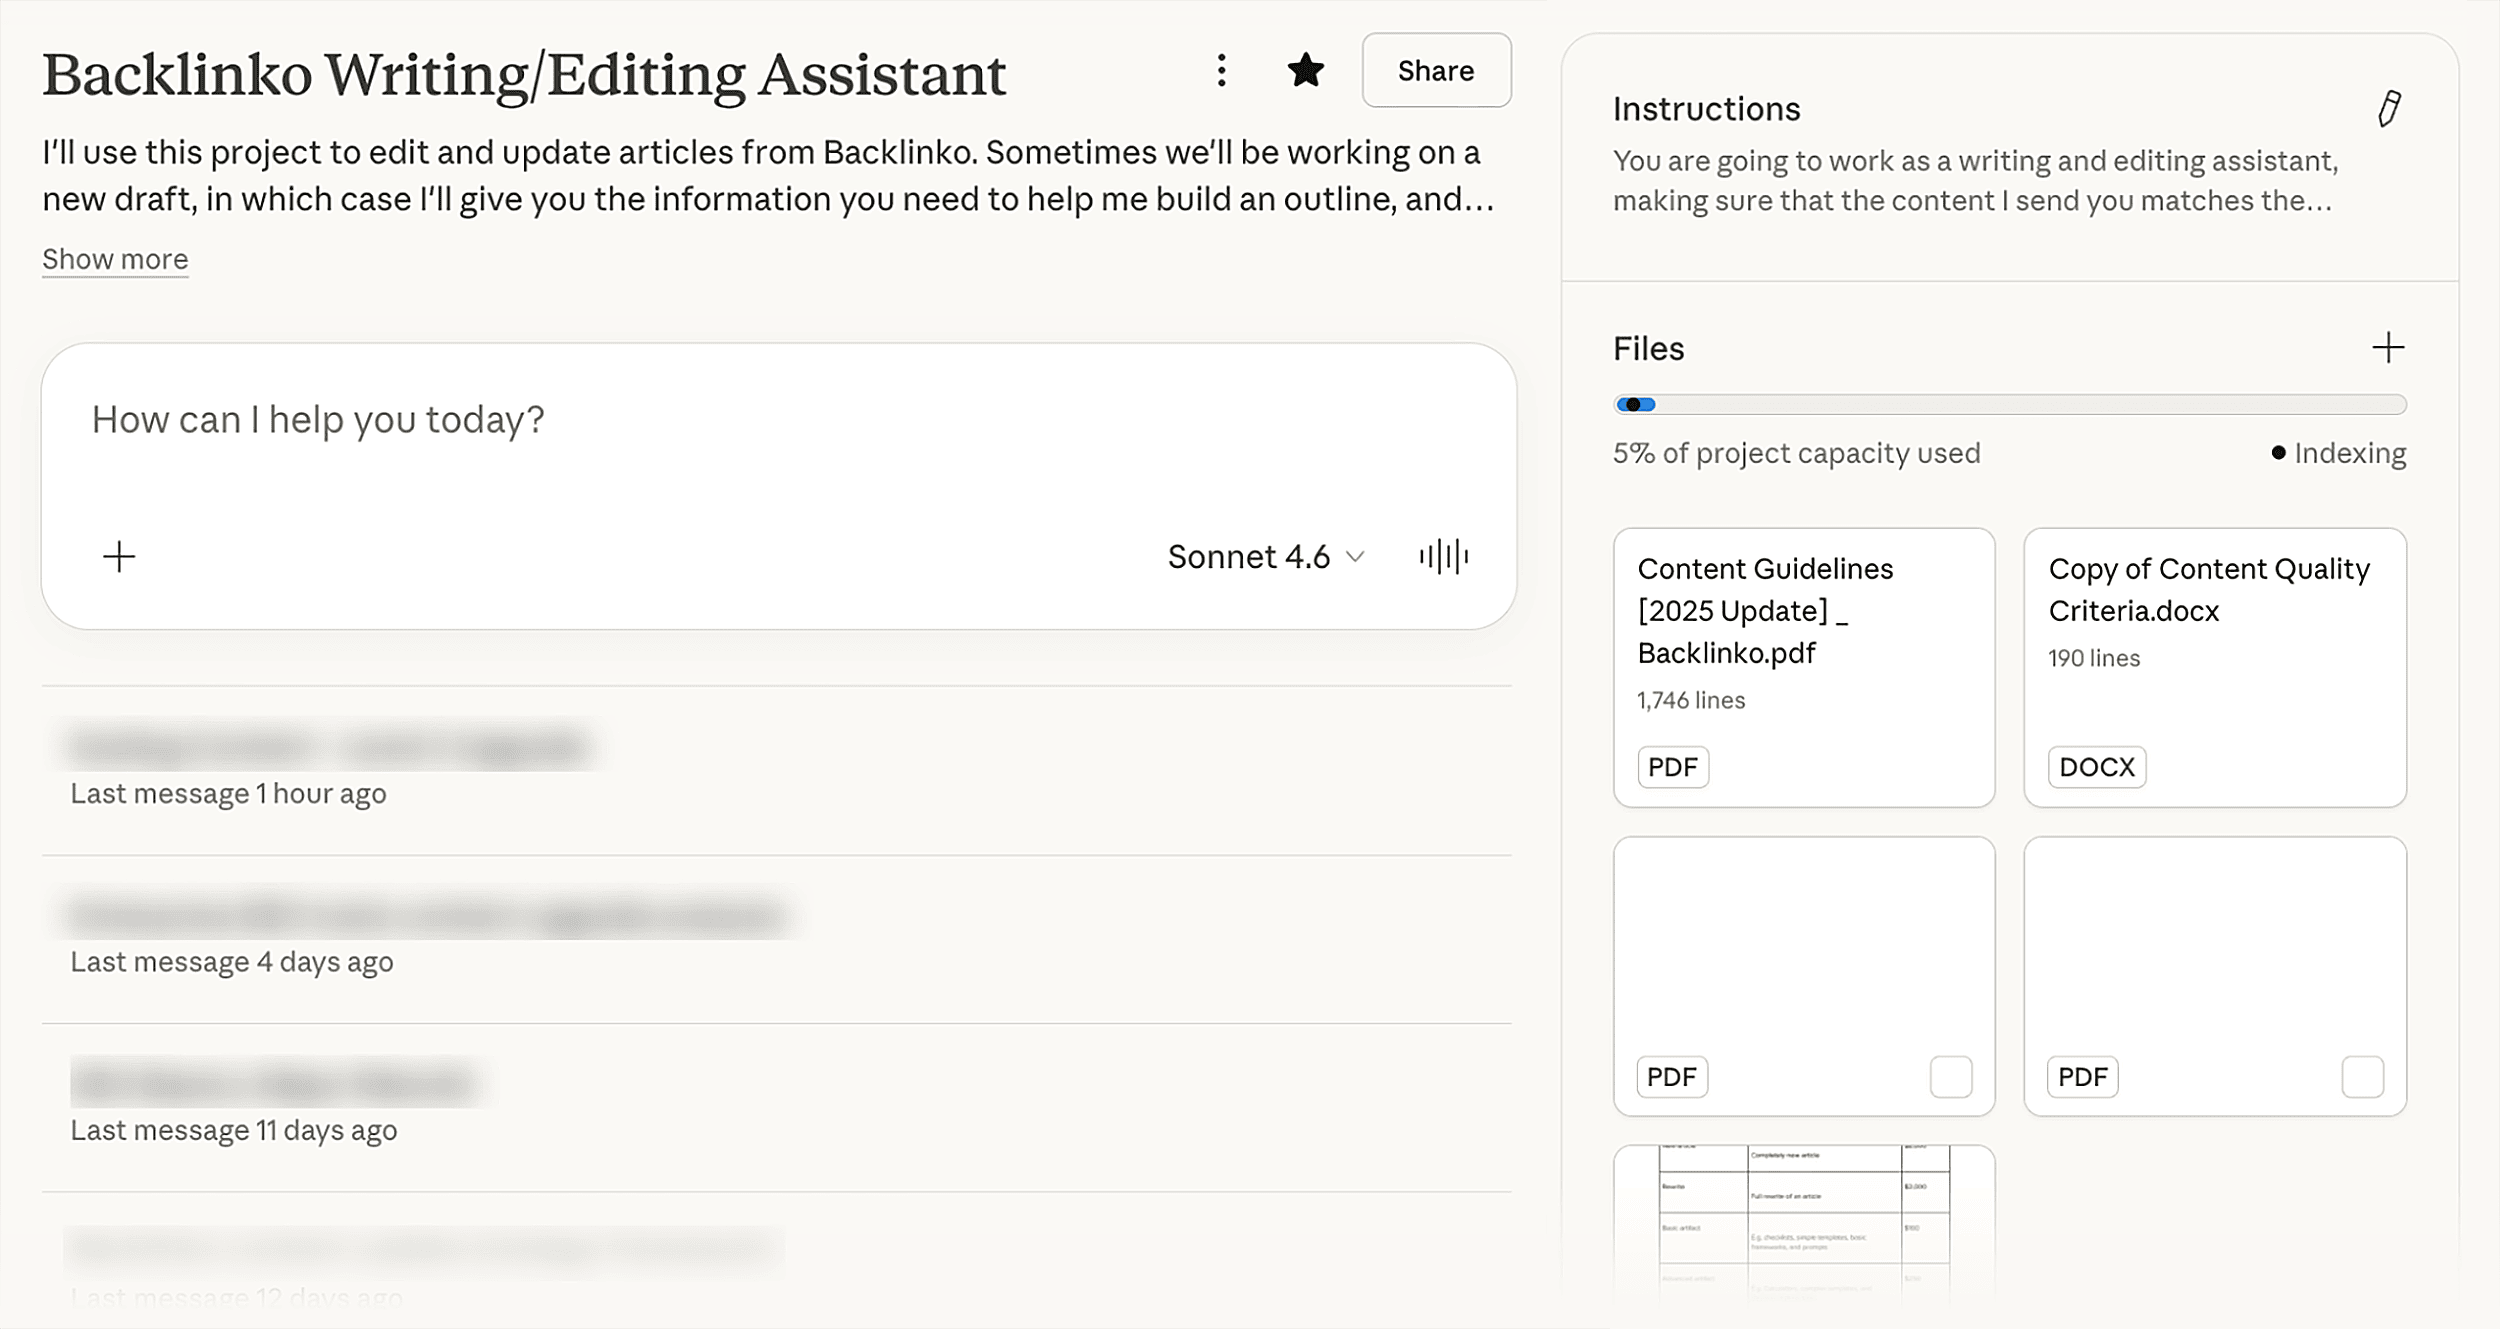The height and width of the screenshot is (1329, 2500).
Task: Click the Share button
Action: tap(1436, 70)
